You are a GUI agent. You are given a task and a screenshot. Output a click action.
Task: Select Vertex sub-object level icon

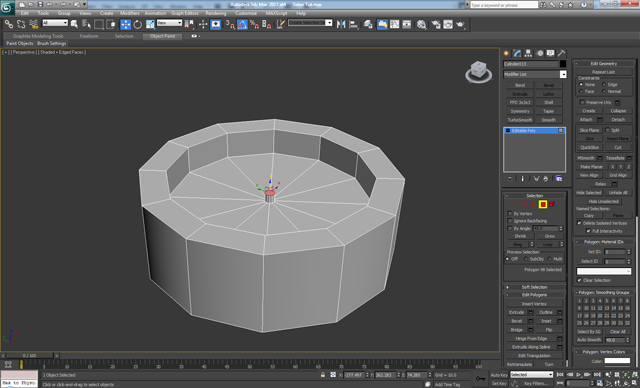[515, 204]
